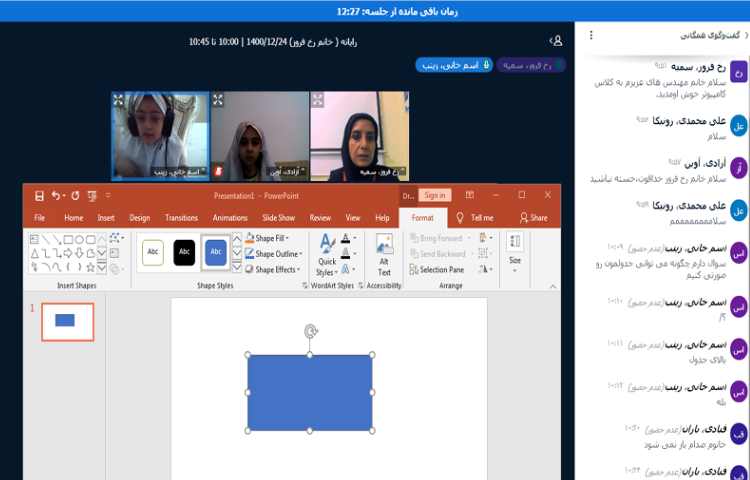This screenshot has height=480, width=750.
Task: Apply the black filled Abc shape style
Action: pos(184,252)
